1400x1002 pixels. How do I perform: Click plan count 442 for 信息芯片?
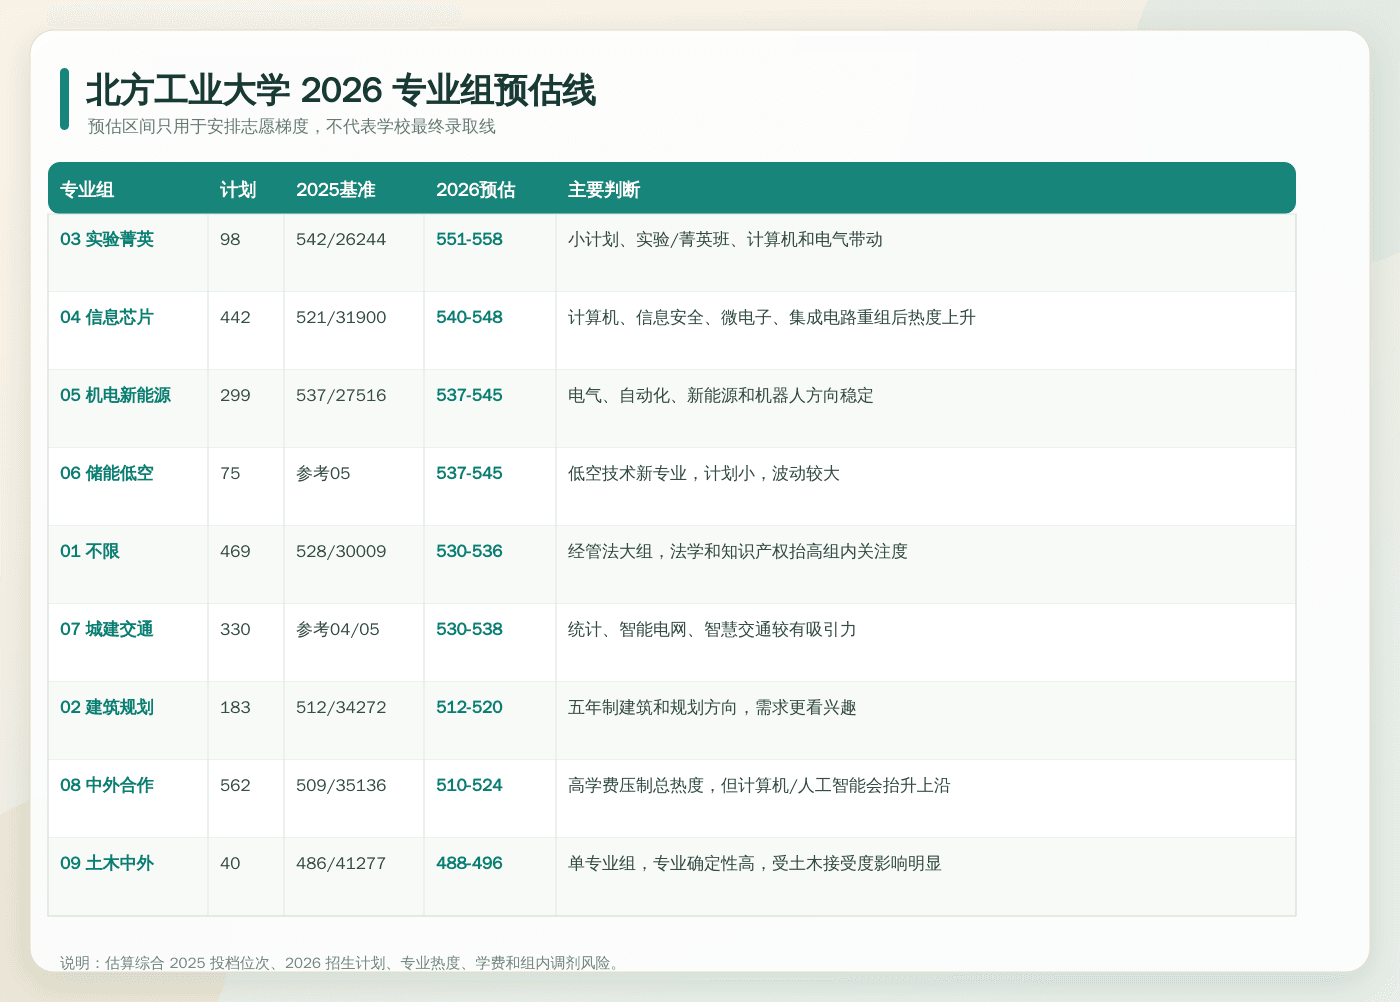(x=235, y=317)
